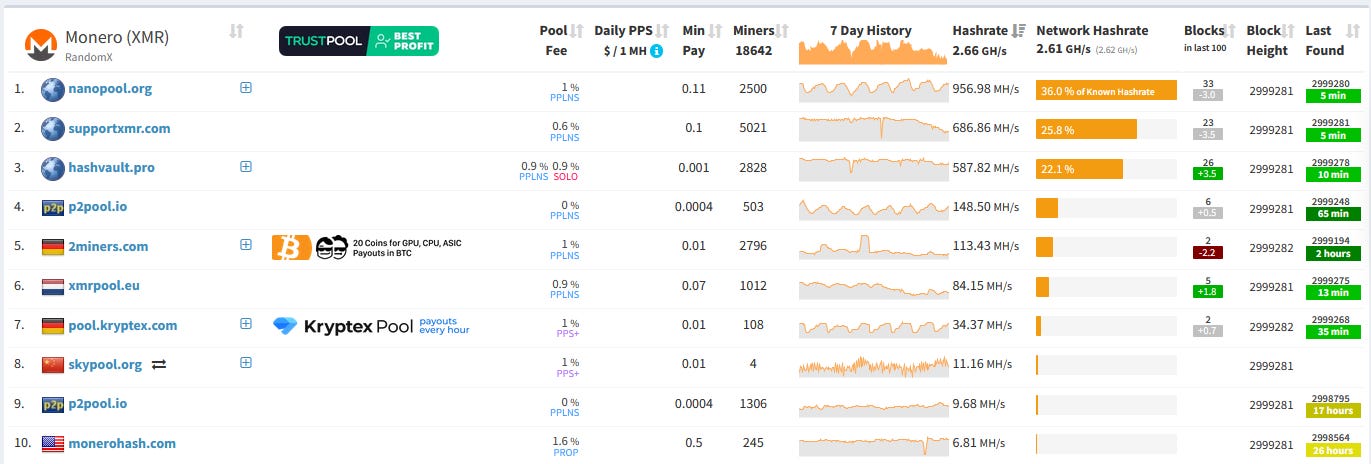
Task: Click the Netherlands flag beside xmrpool.eu
Action: [x=52, y=286]
